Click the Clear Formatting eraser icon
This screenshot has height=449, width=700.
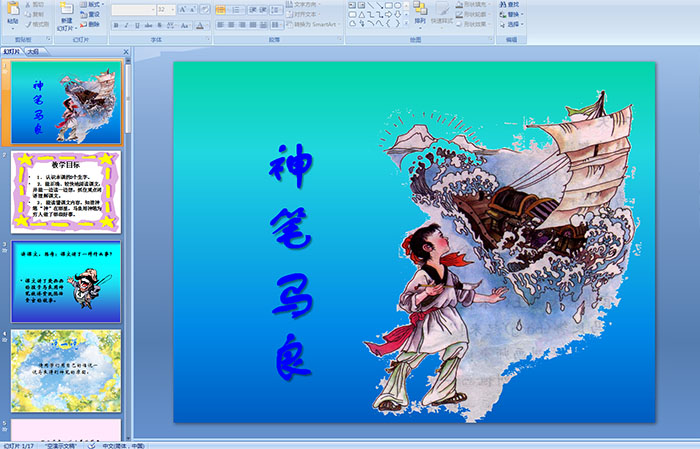[205, 9]
